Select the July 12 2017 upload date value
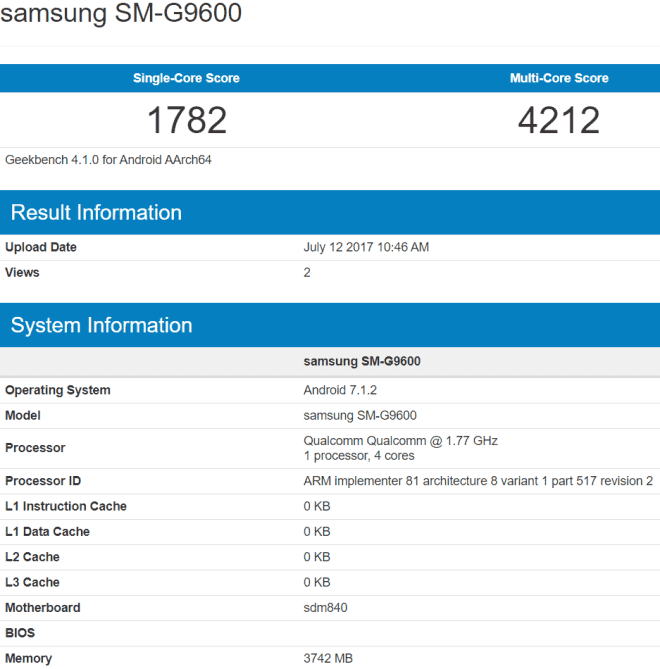Viewport: 660px width, 669px height. (366, 247)
